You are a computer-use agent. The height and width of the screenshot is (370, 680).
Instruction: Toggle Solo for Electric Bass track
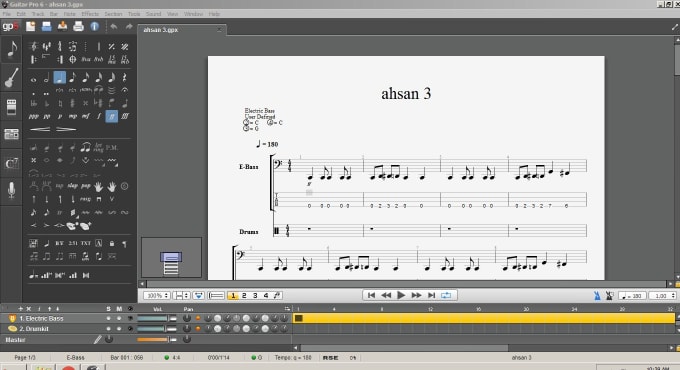(108, 318)
